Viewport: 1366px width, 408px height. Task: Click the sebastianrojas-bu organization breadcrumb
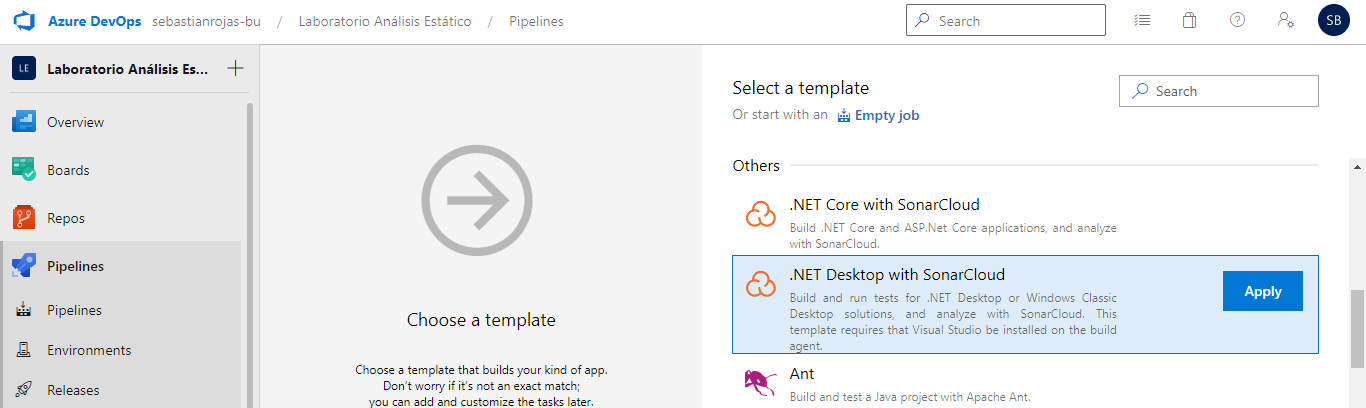(x=206, y=21)
